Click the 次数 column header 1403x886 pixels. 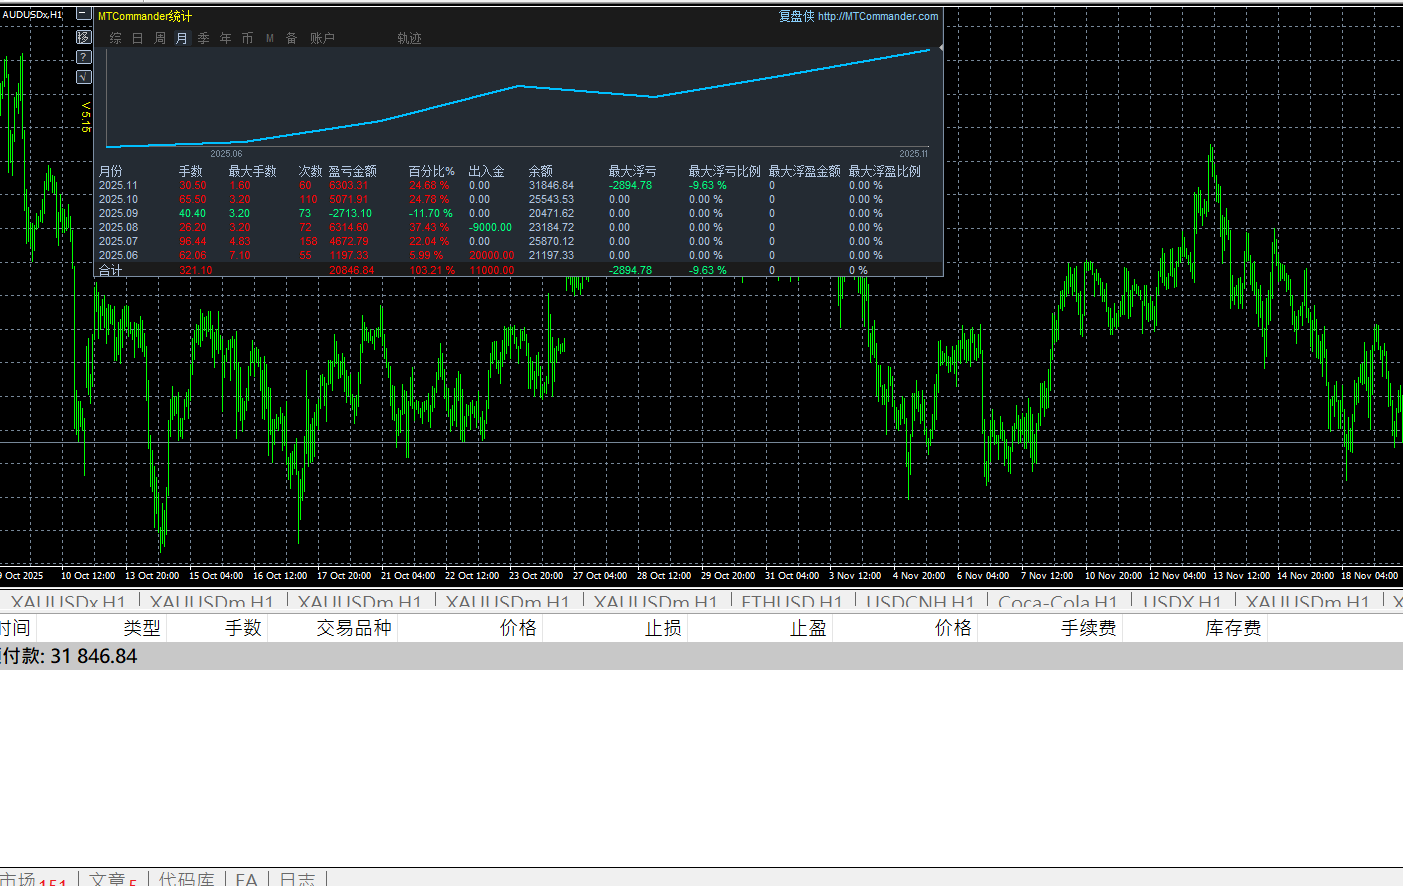tap(310, 171)
